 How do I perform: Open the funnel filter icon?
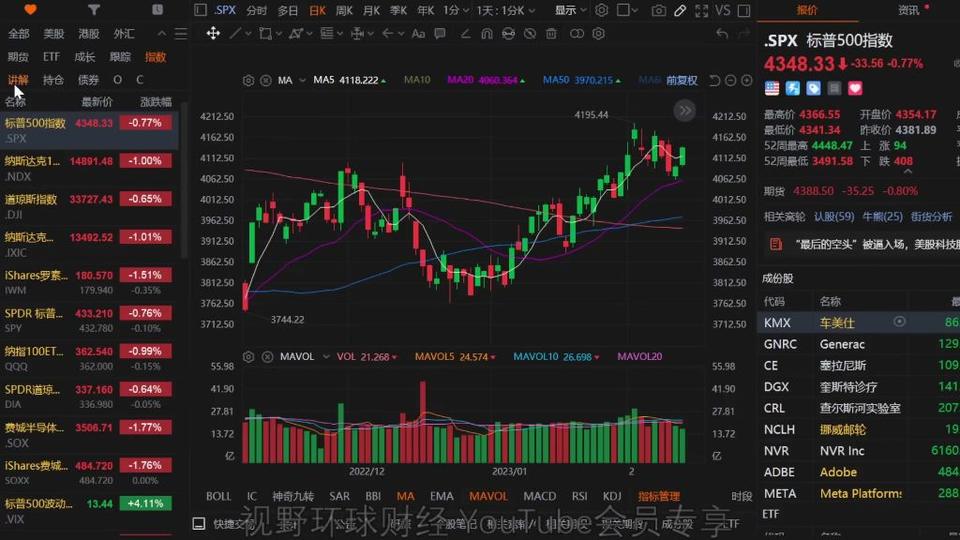(94, 10)
